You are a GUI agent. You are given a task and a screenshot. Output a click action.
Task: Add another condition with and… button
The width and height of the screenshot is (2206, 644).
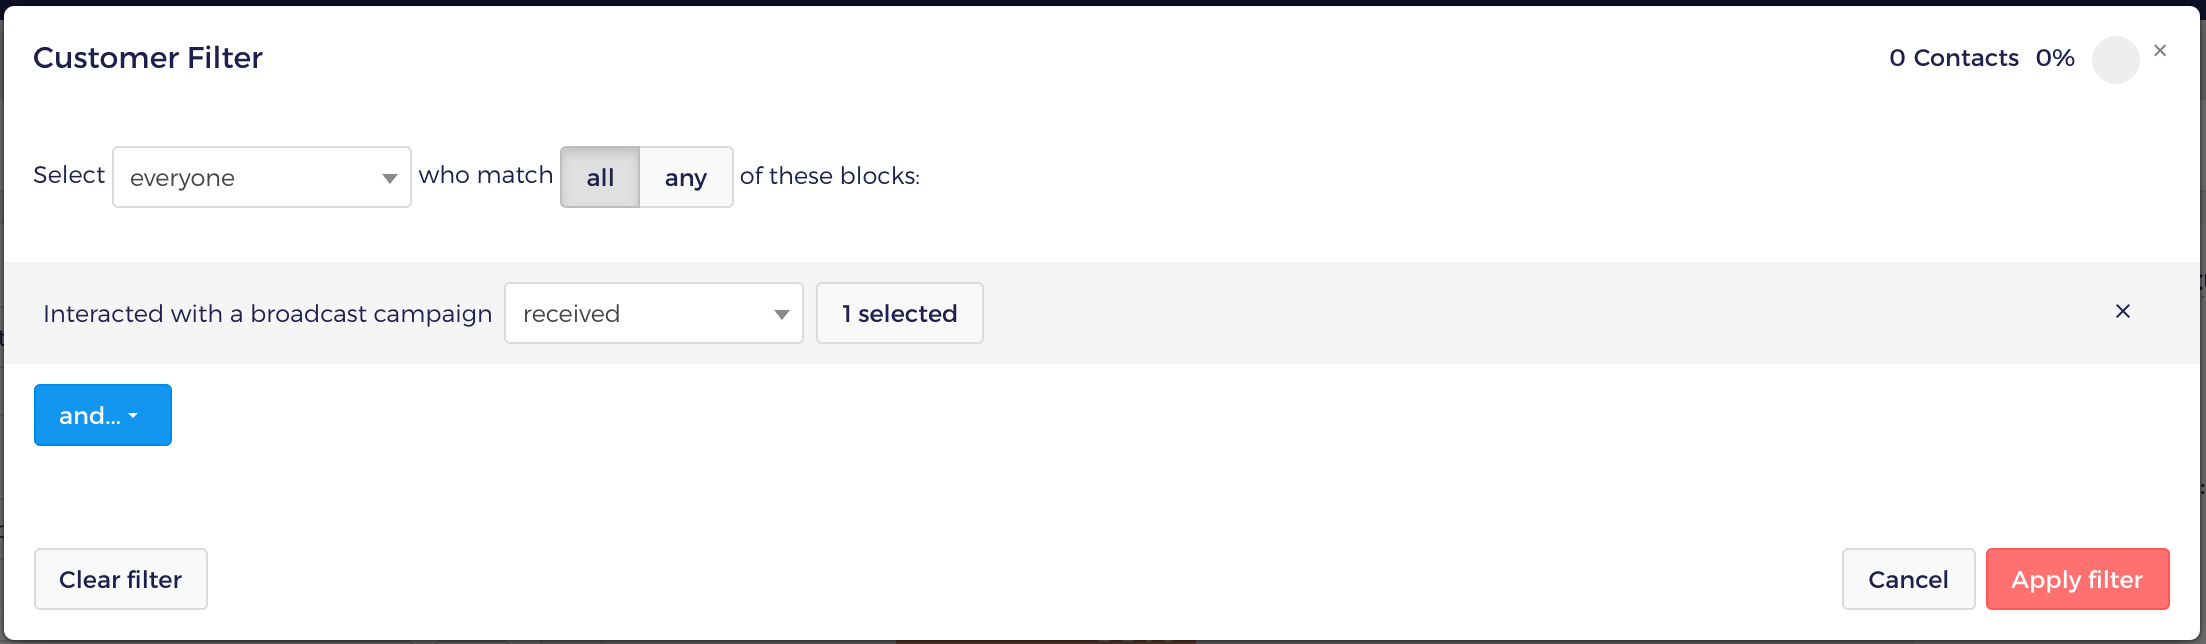click(103, 415)
